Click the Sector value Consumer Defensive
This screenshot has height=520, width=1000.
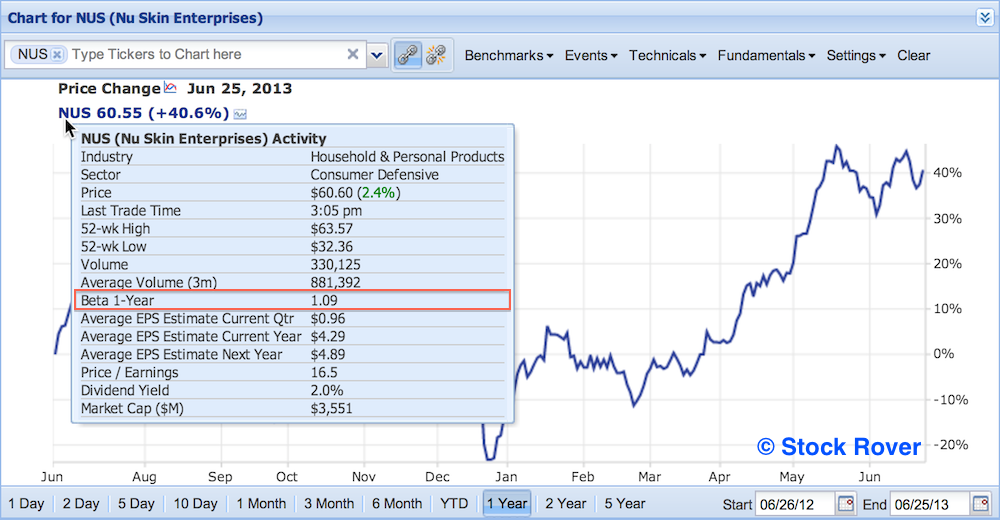click(374, 175)
